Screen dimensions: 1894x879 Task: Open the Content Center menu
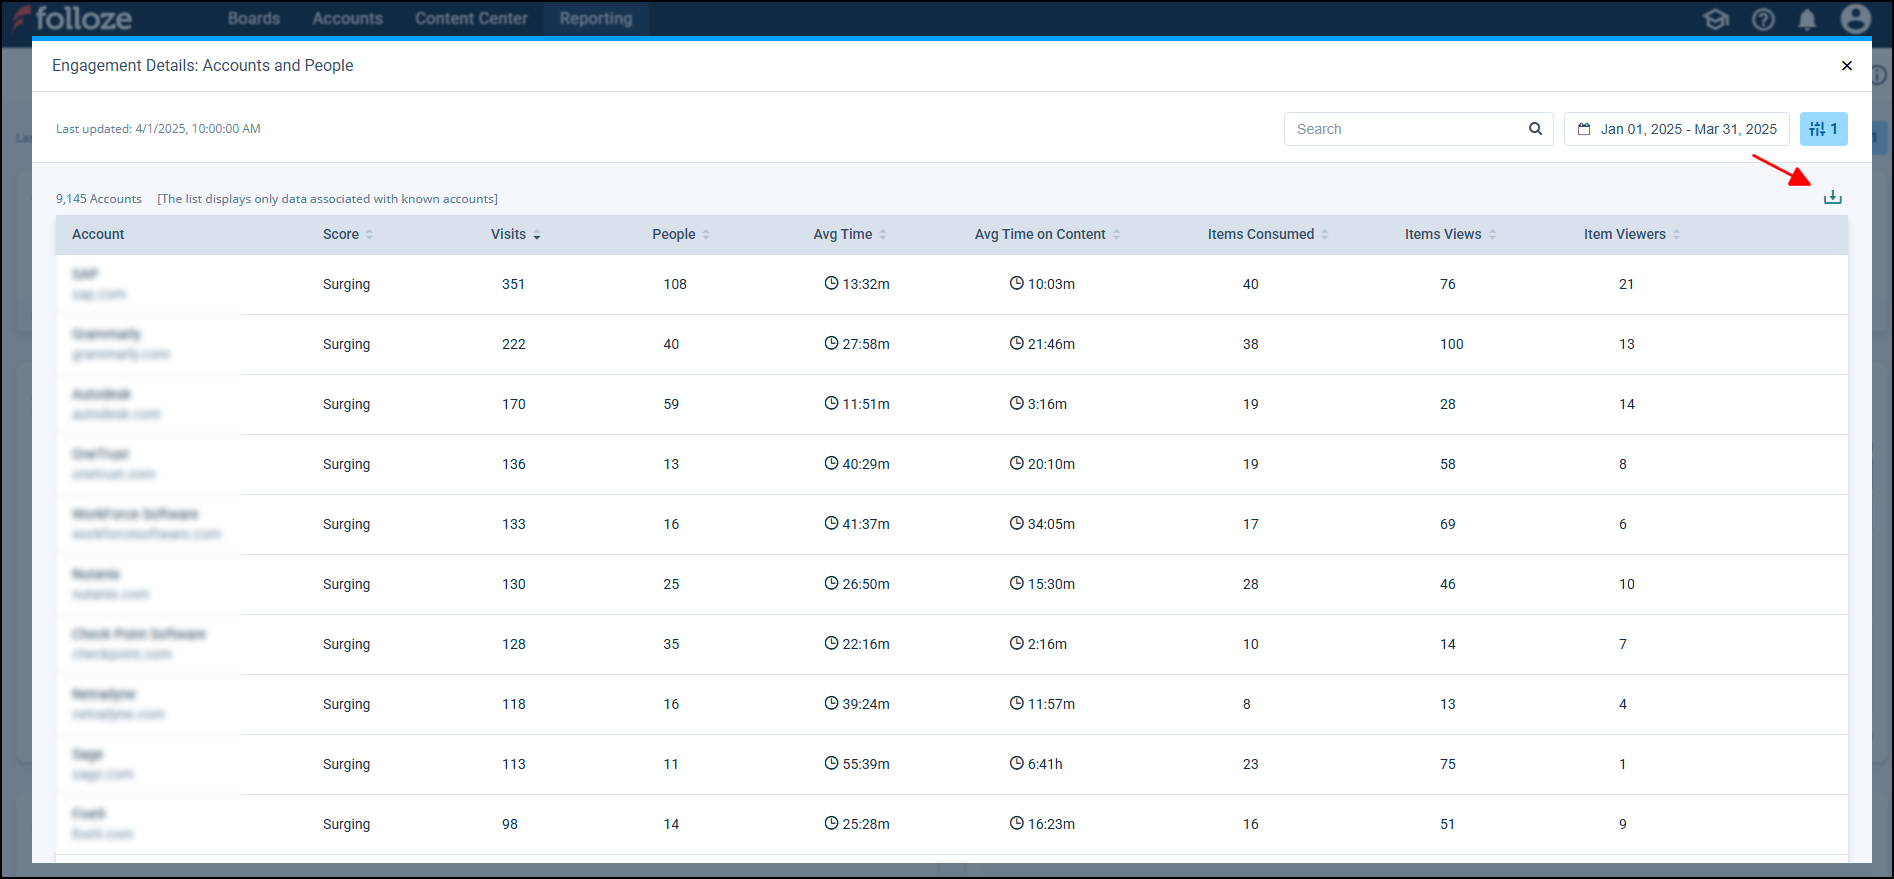point(471,18)
